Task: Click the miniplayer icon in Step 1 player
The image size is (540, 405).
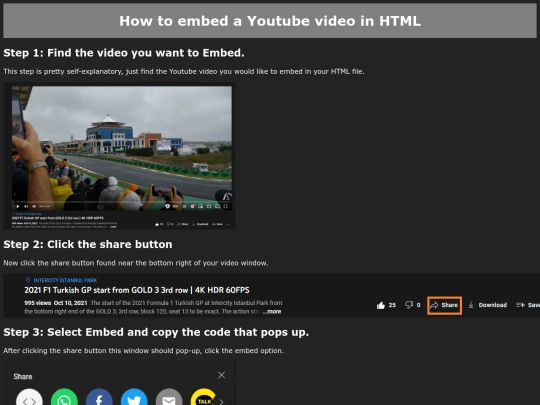Action: tap(200, 206)
